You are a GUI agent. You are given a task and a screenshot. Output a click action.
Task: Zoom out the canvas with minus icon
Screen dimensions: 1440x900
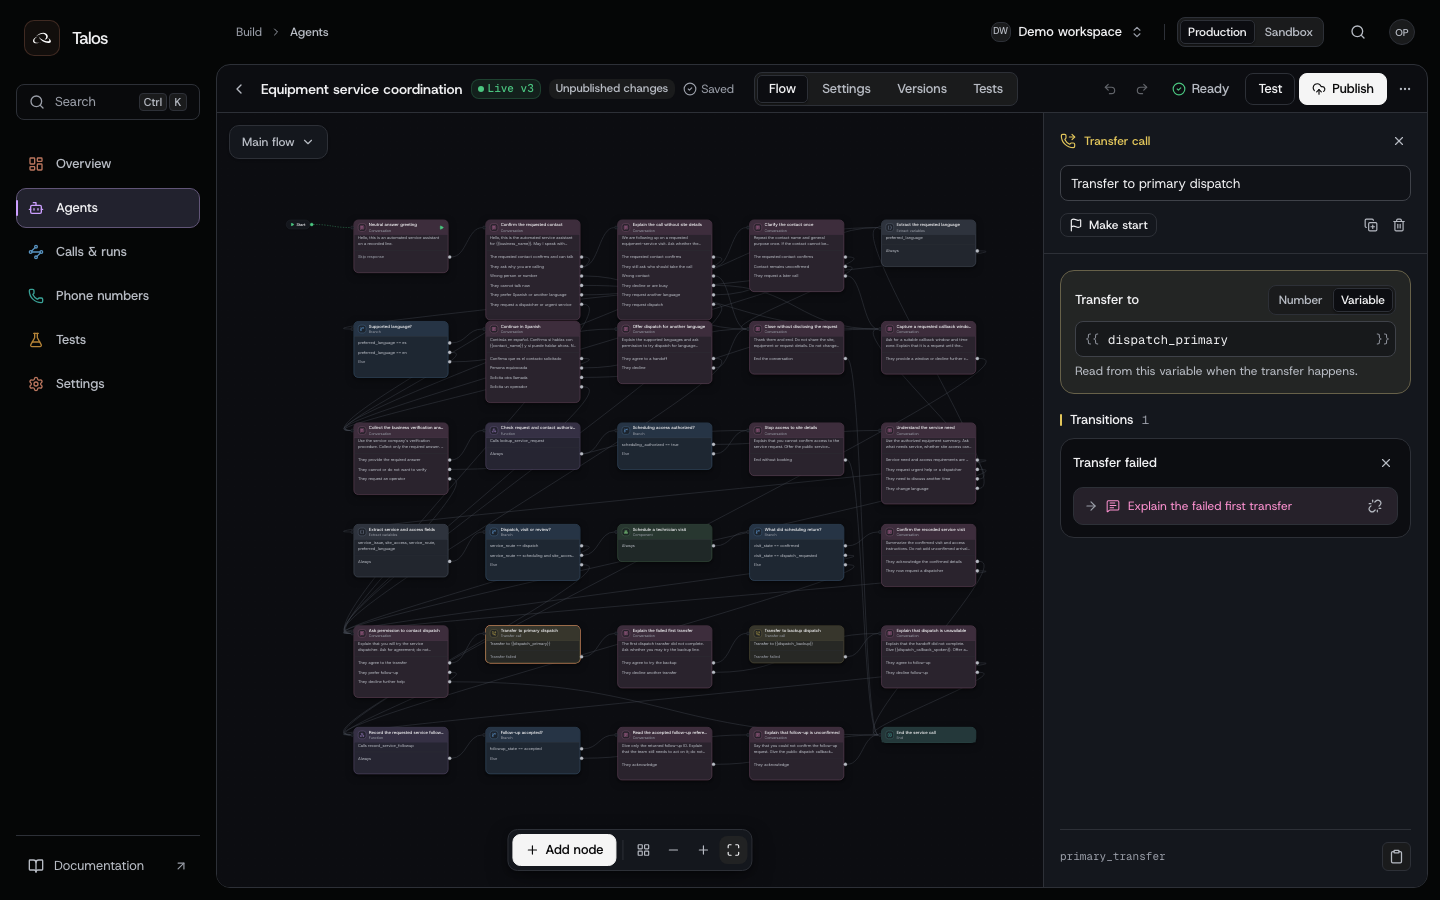[673, 850]
